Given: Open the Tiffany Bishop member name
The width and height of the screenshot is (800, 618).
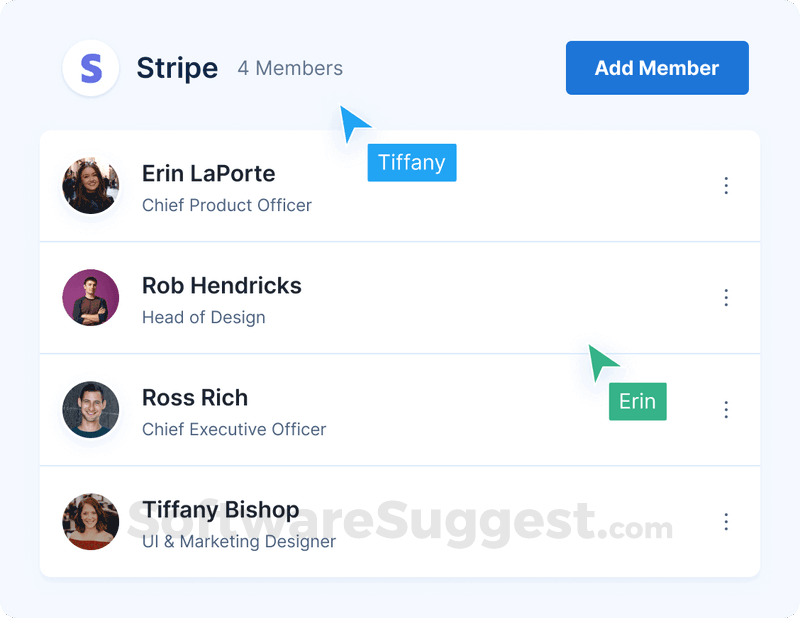Looking at the screenshot, I should (220, 510).
